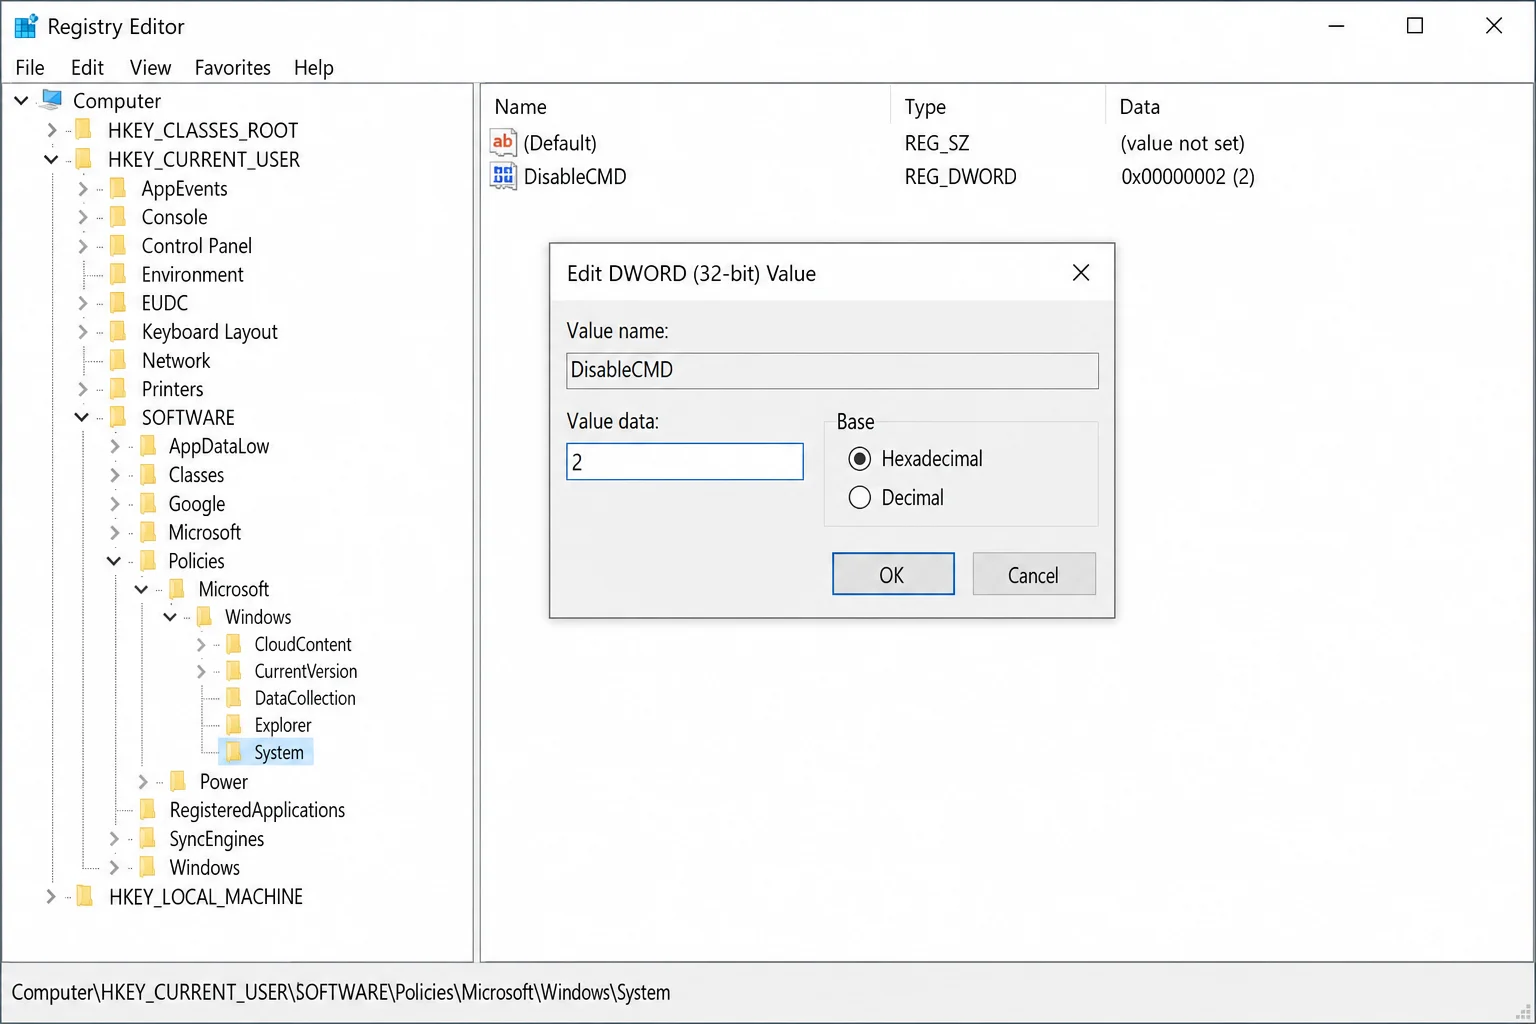1536x1024 pixels.
Task: Open the Help menu
Action: [313, 67]
